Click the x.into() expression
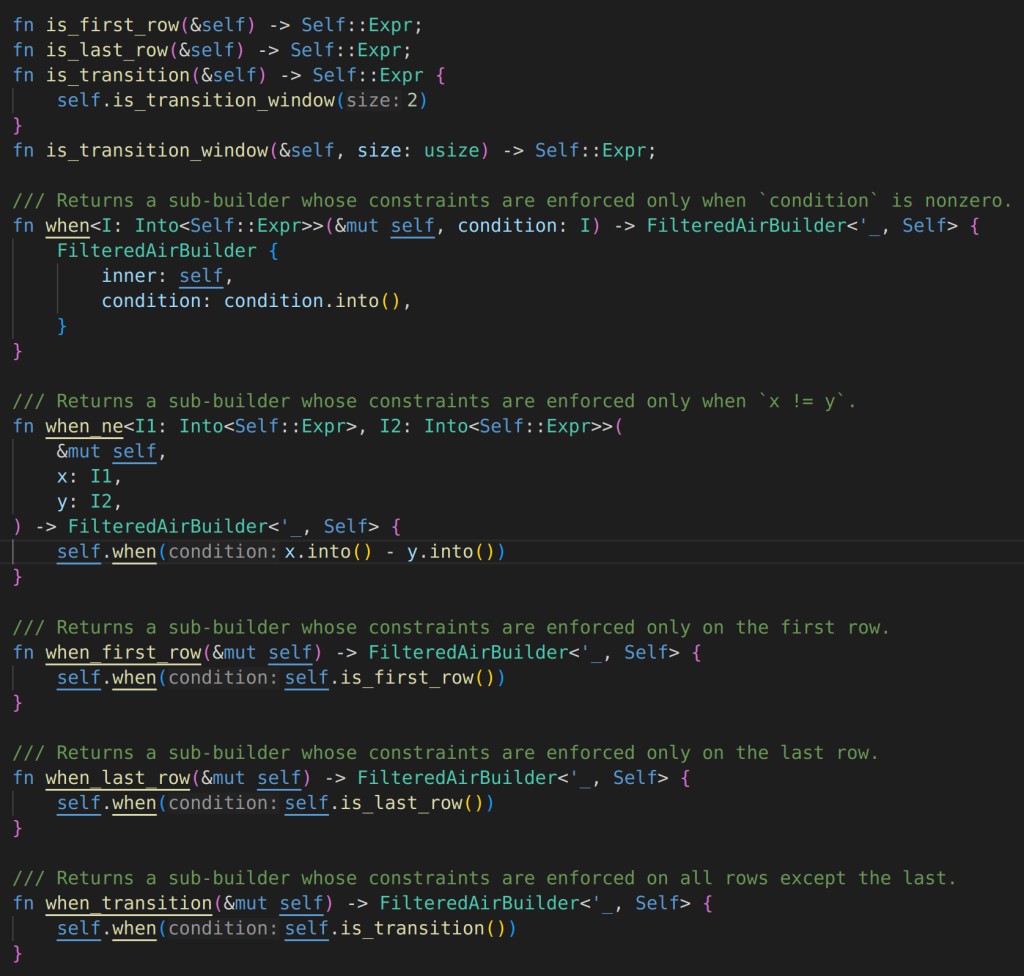 (x=328, y=552)
